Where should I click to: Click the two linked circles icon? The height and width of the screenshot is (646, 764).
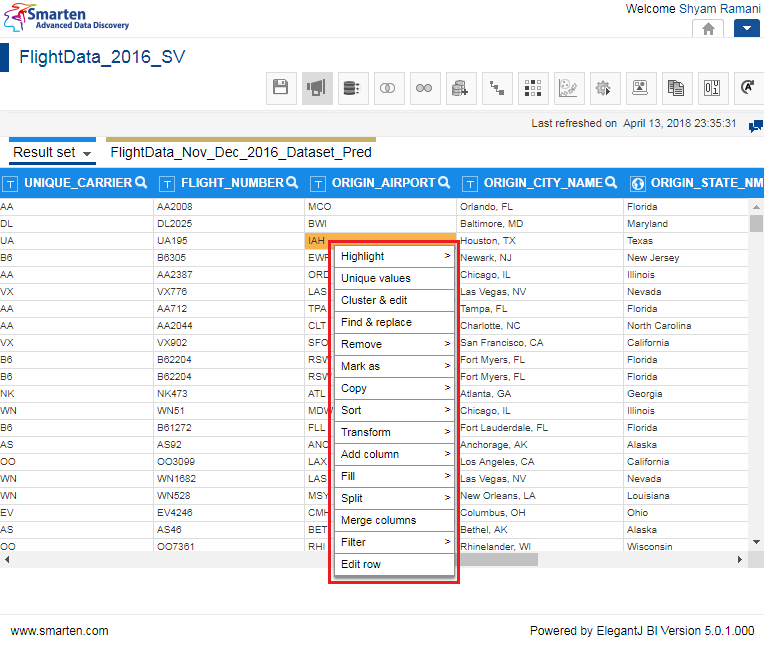(x=425, y=88)
